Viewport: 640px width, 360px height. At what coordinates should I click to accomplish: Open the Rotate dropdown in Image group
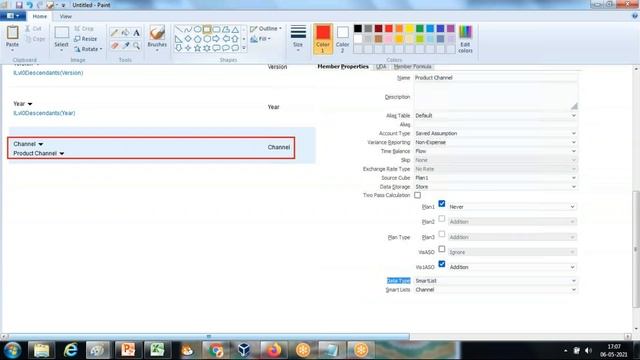point(88,49)
